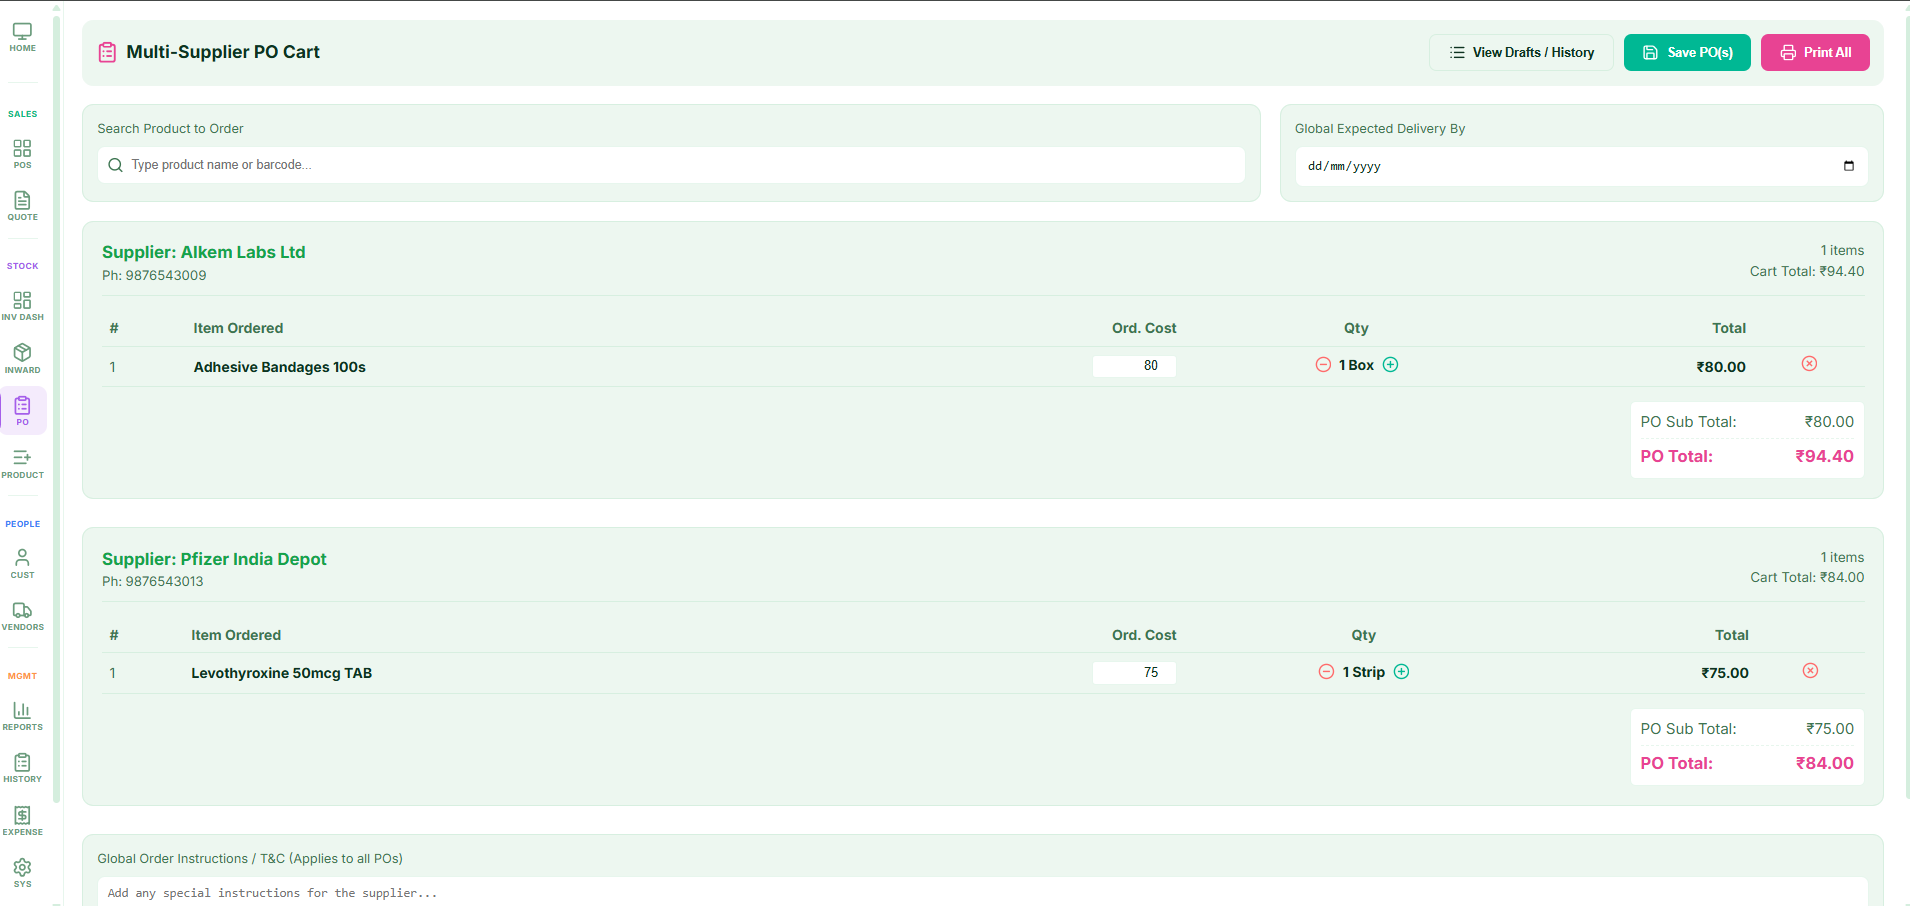Screen dimensions: 1910x906
Task: Click the Save PO(s) button
Action: pyautogui.click(x=1687, y=53)
